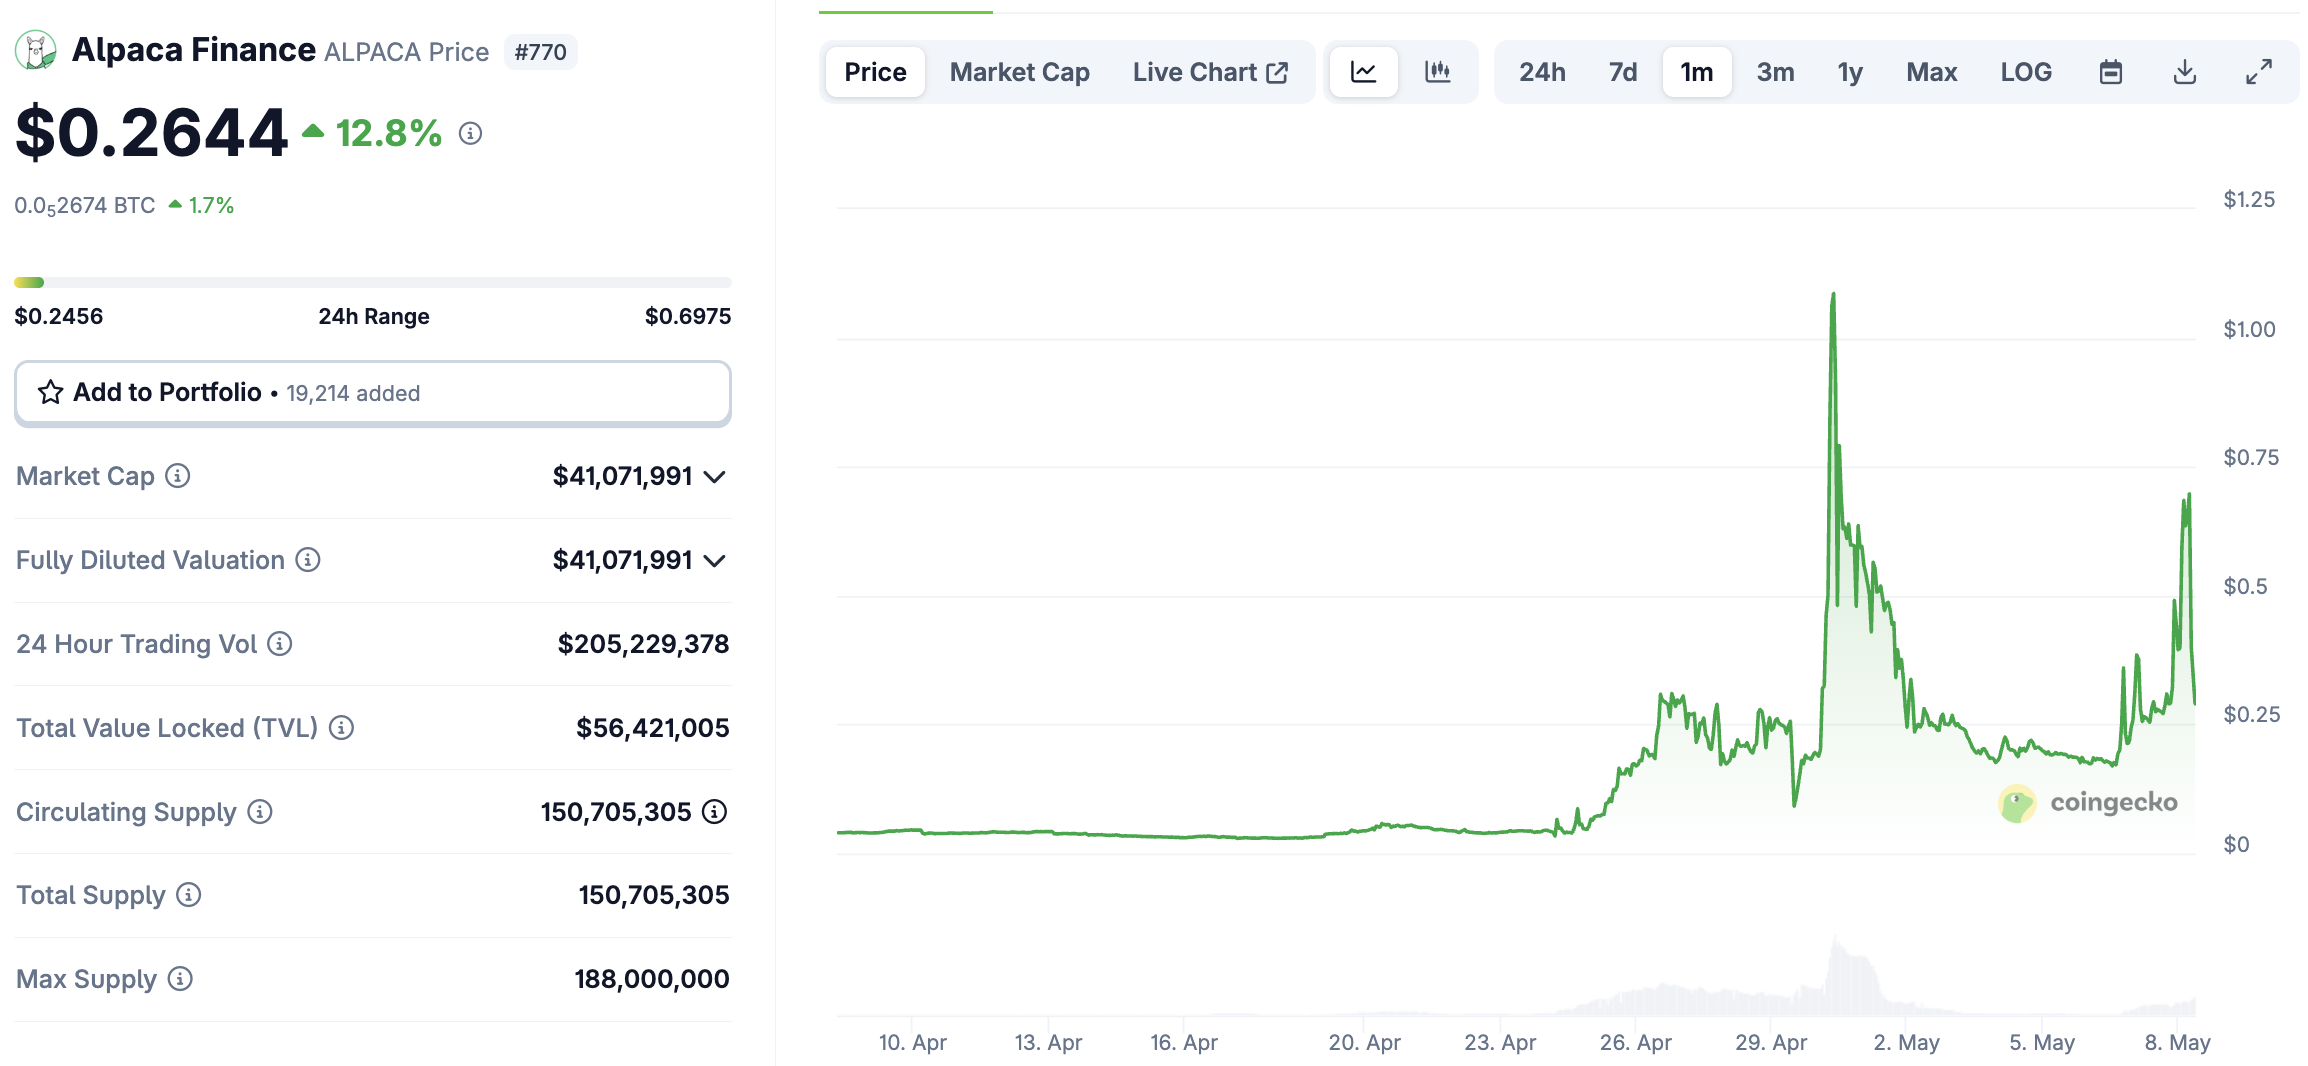Expand chart to fullscreen via the arrows icon

coord(2258,71)
